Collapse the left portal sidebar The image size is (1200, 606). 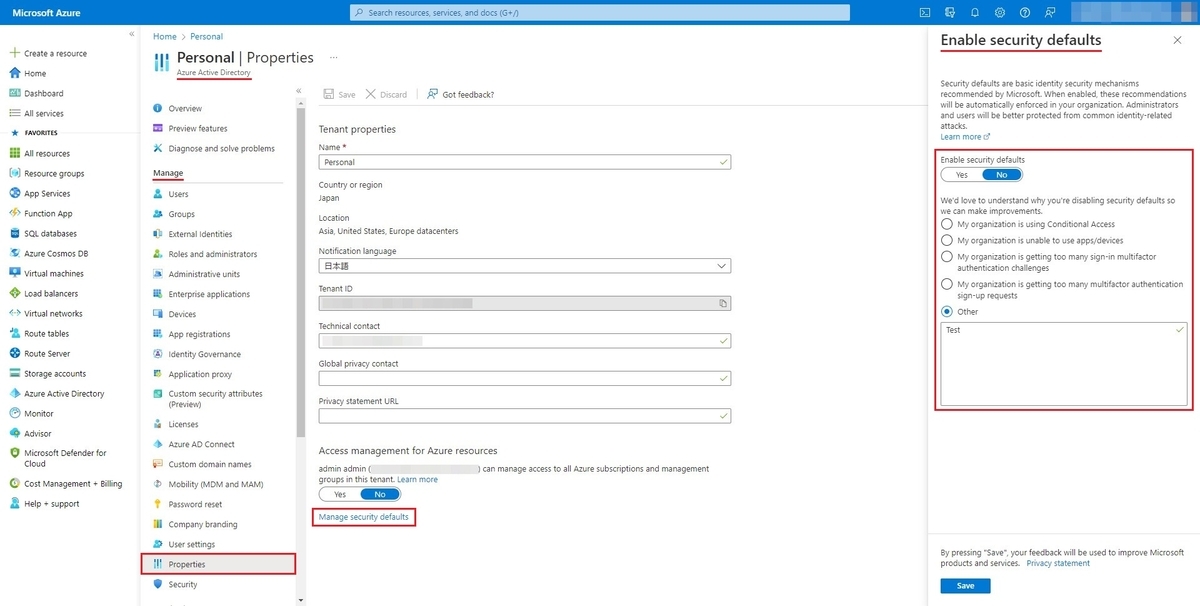point(132,34)
